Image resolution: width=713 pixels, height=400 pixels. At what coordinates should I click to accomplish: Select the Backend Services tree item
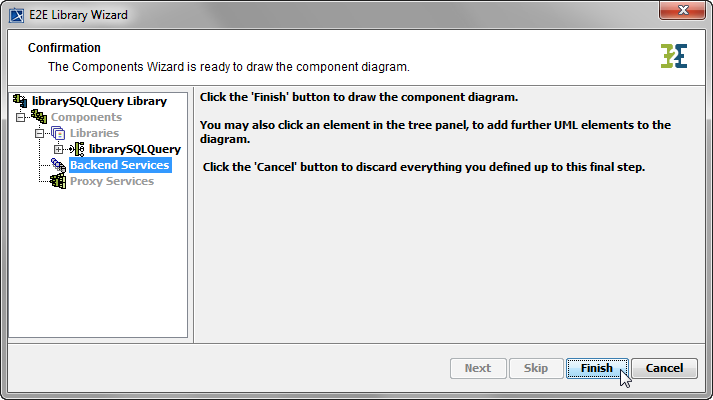point(119,165)
